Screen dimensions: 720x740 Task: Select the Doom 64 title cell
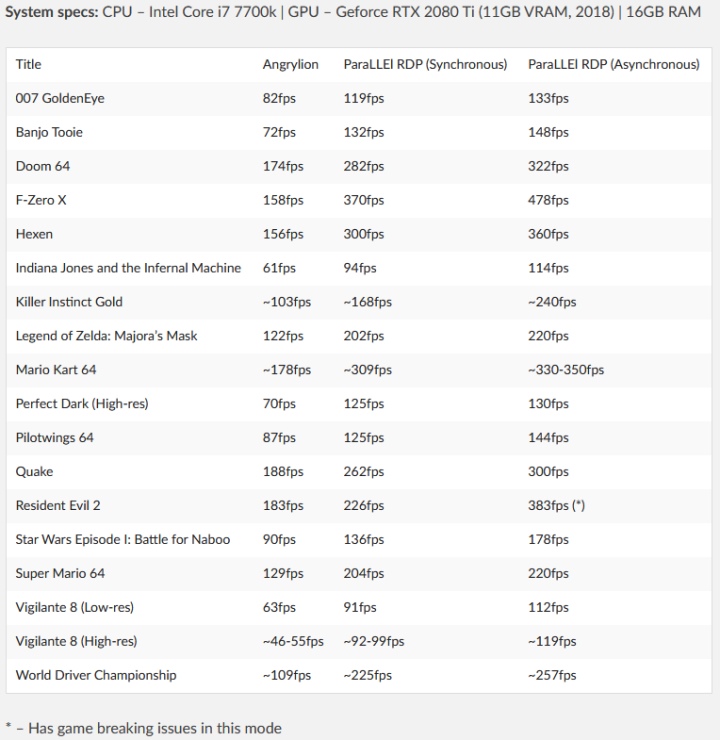tap(43, 166)
